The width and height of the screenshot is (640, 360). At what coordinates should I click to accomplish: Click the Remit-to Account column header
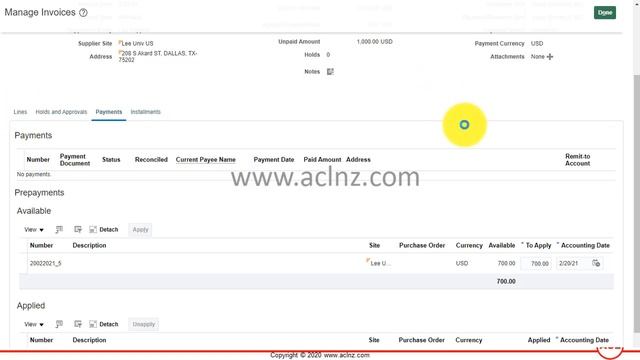[x=578, y=160]
